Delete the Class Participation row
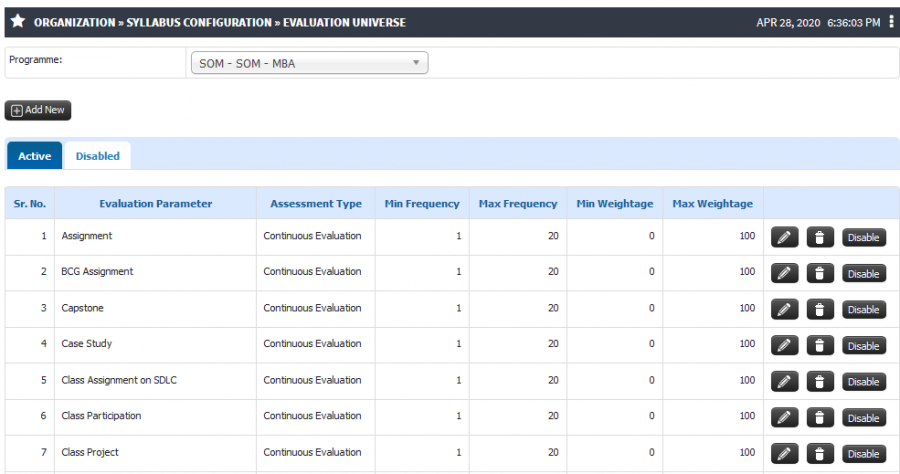This screenshot has width=900, height=474. (x=820, y=418)
